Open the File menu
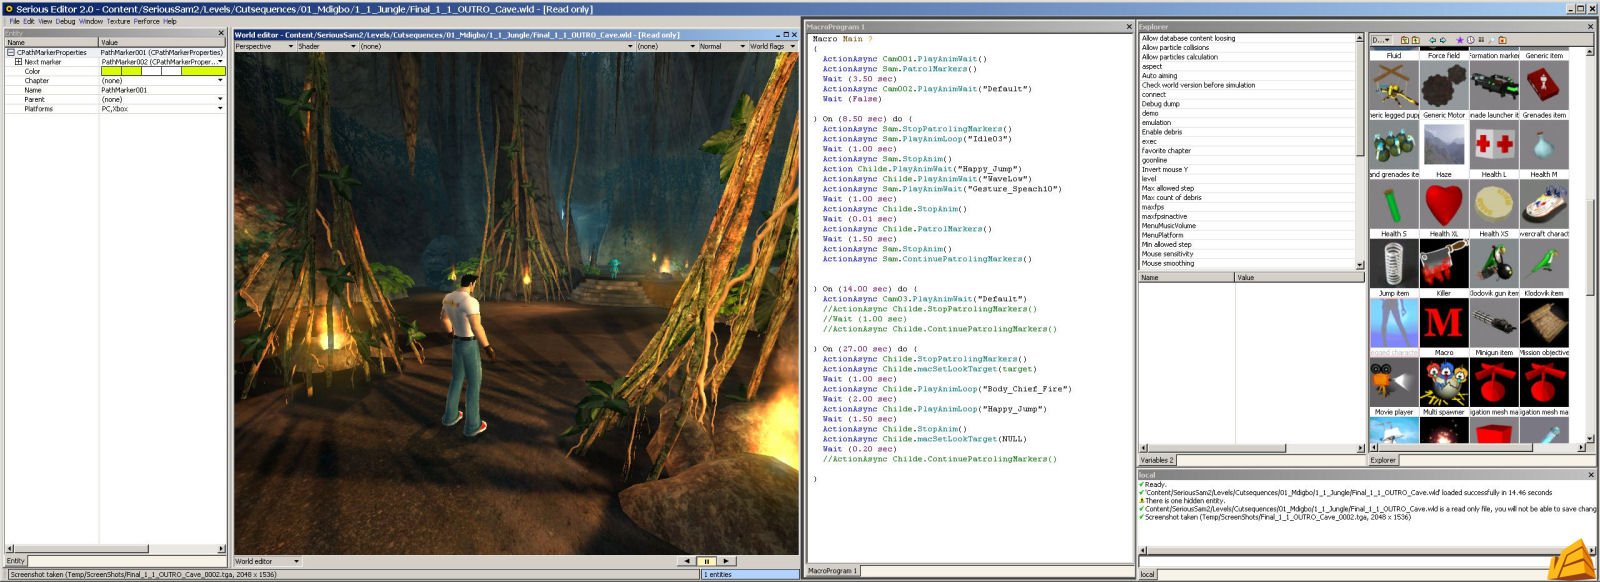The image size is (1600, 582). click(14, 21)
